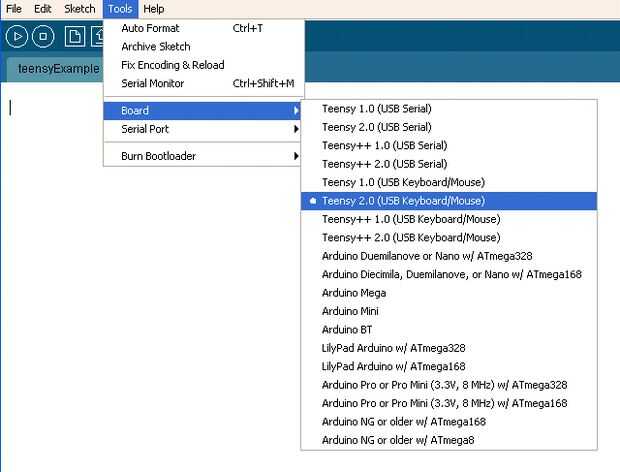This screenshot has width=620, height=472.
Task: Pick LilyPad Arduino w/ ATmega328
Action: 449,348
